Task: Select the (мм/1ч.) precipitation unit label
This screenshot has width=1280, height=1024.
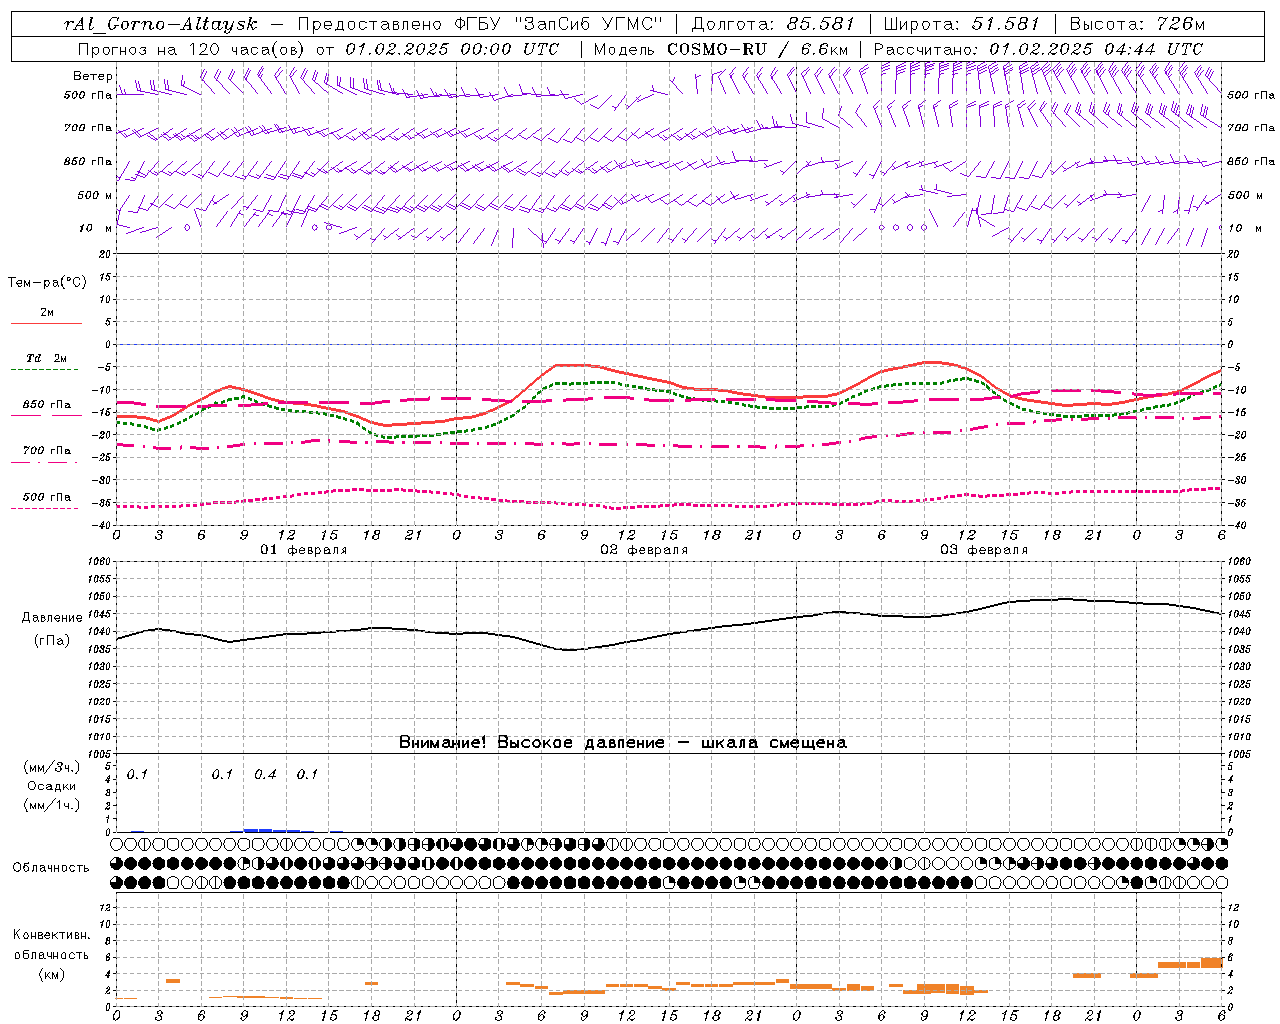Action: pyautogui.click(x=52, y=805)
